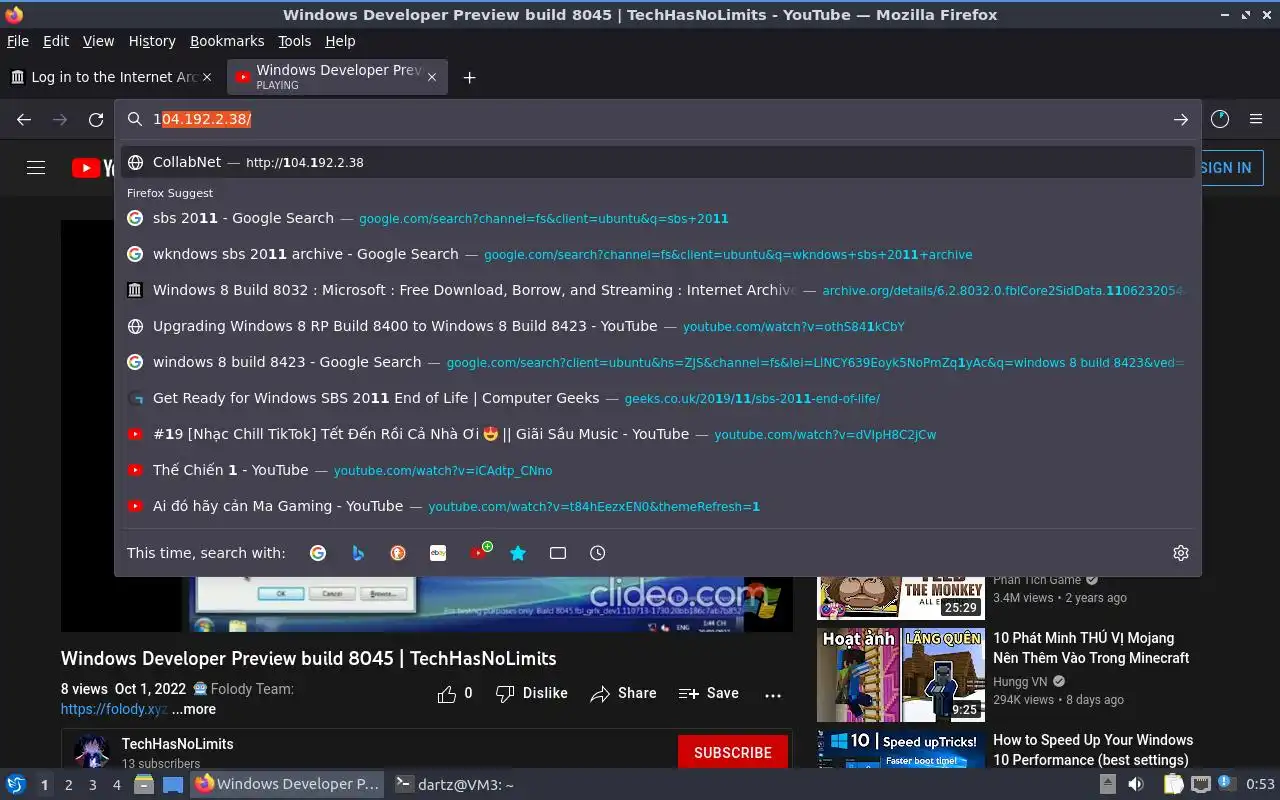Search this time with DuckDuckGo
The height and width of the screenshot is (800, 1280).
coord(398,553)
